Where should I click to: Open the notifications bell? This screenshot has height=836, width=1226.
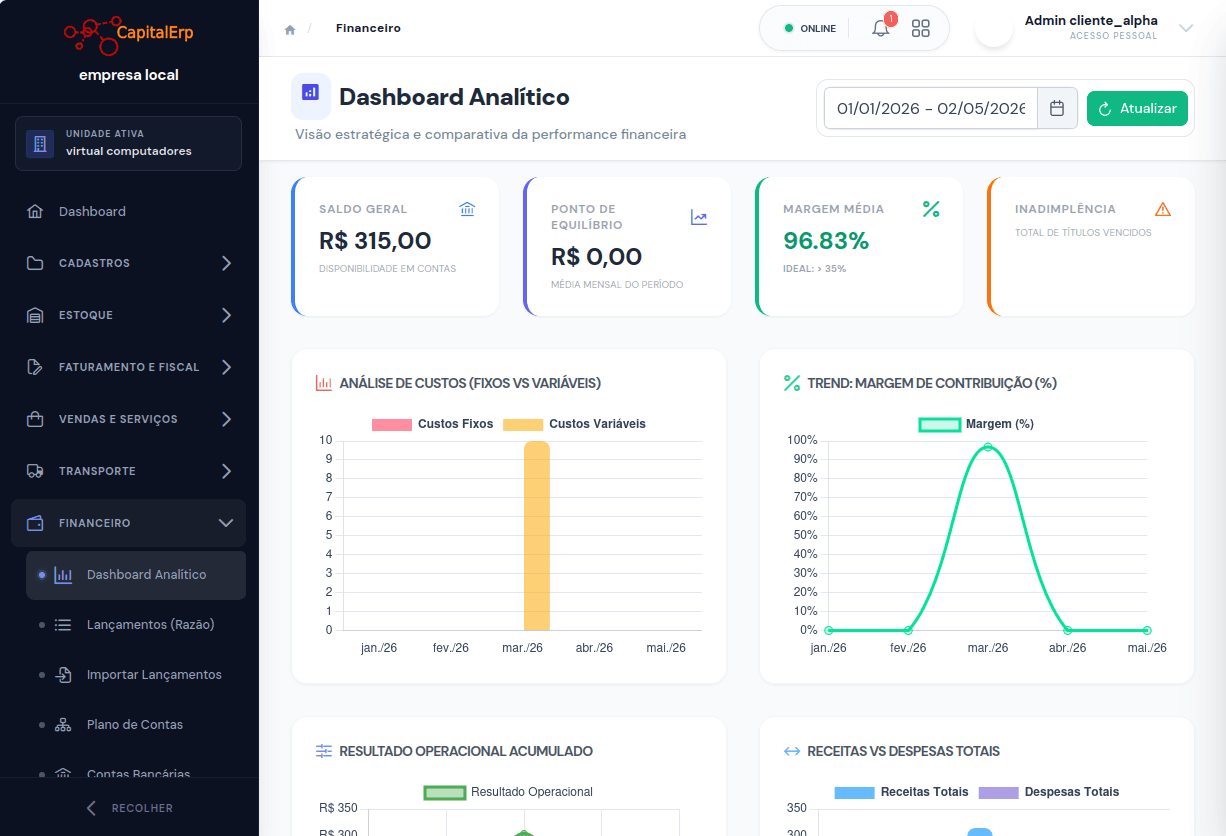pyautogui.click(x=881, y=28)
